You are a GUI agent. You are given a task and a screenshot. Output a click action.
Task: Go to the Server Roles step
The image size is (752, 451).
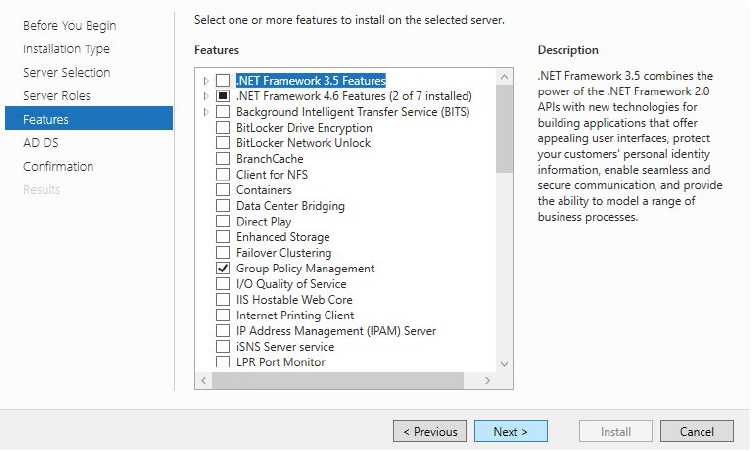tap(57, 96)
